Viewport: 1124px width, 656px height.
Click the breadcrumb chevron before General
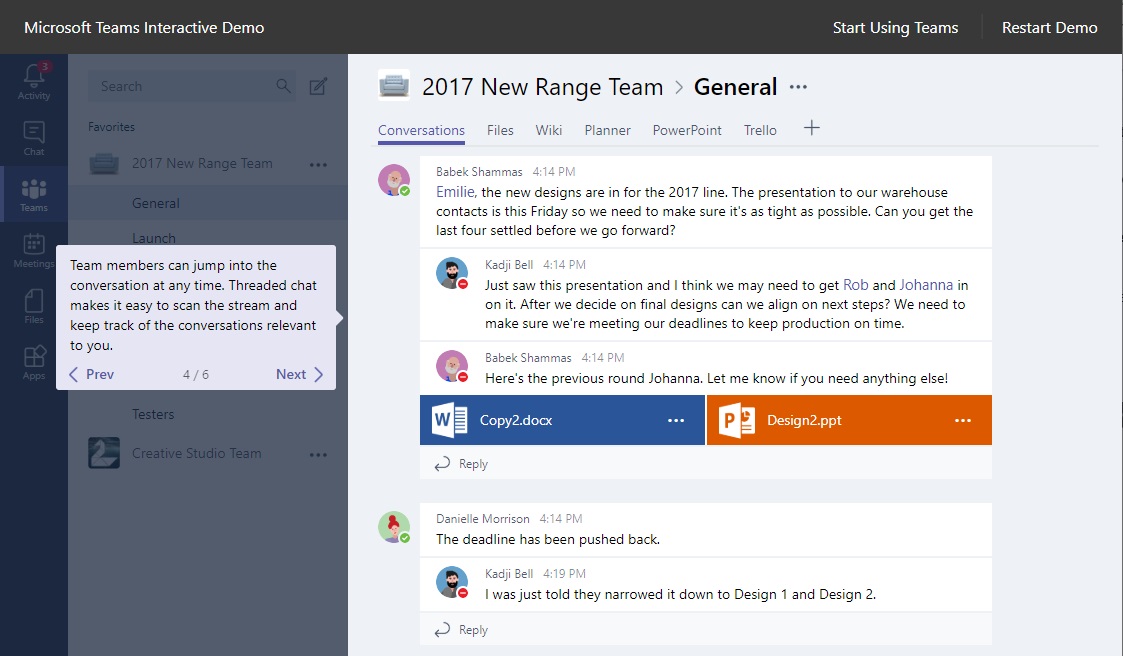point(679,87)
